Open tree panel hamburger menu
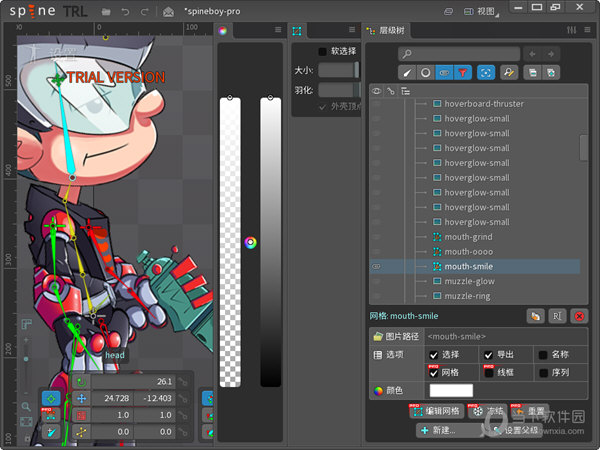 [587, 30]
